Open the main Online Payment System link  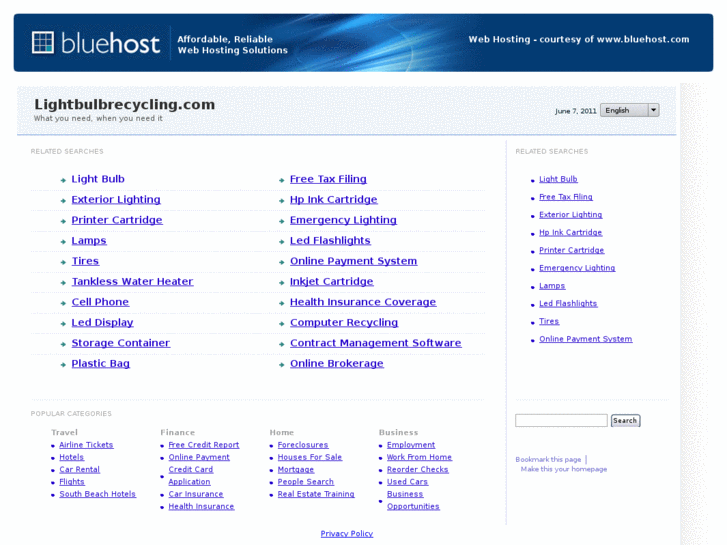coord(353,261)
